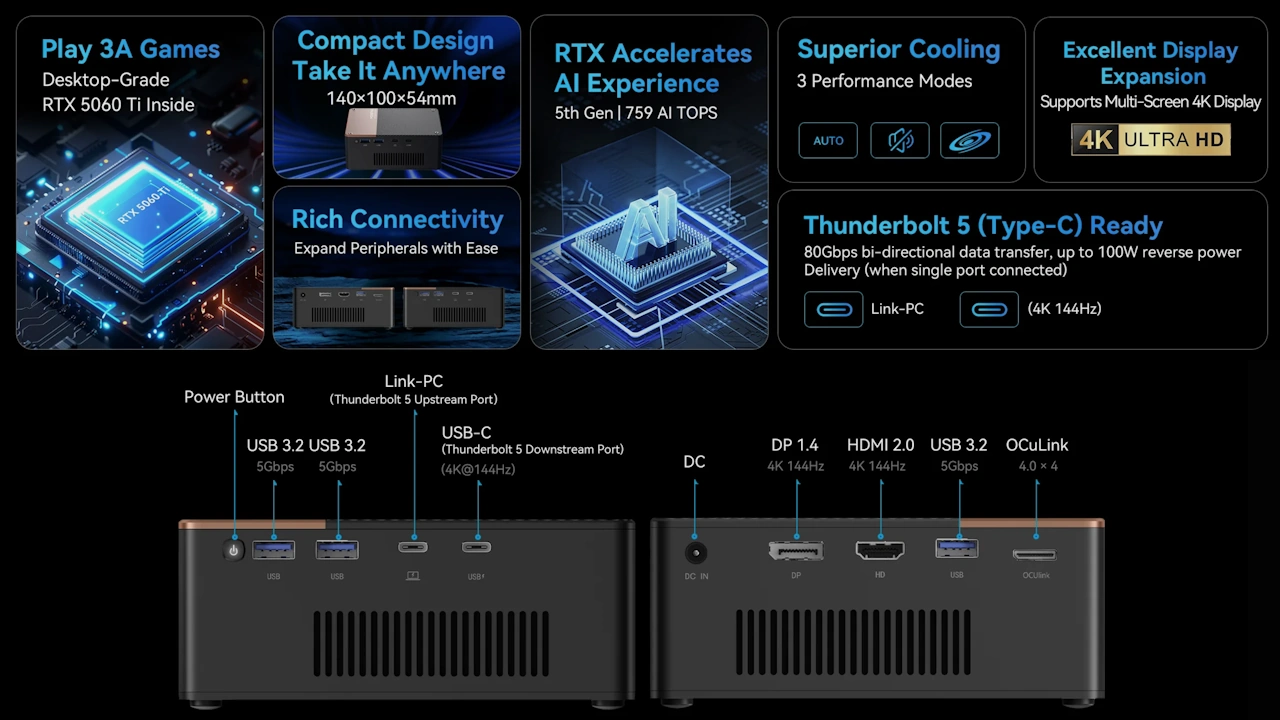Click the OCuLink port on the device
The width and height of the screenshot is (1280, 720).
coord(1034,554)
